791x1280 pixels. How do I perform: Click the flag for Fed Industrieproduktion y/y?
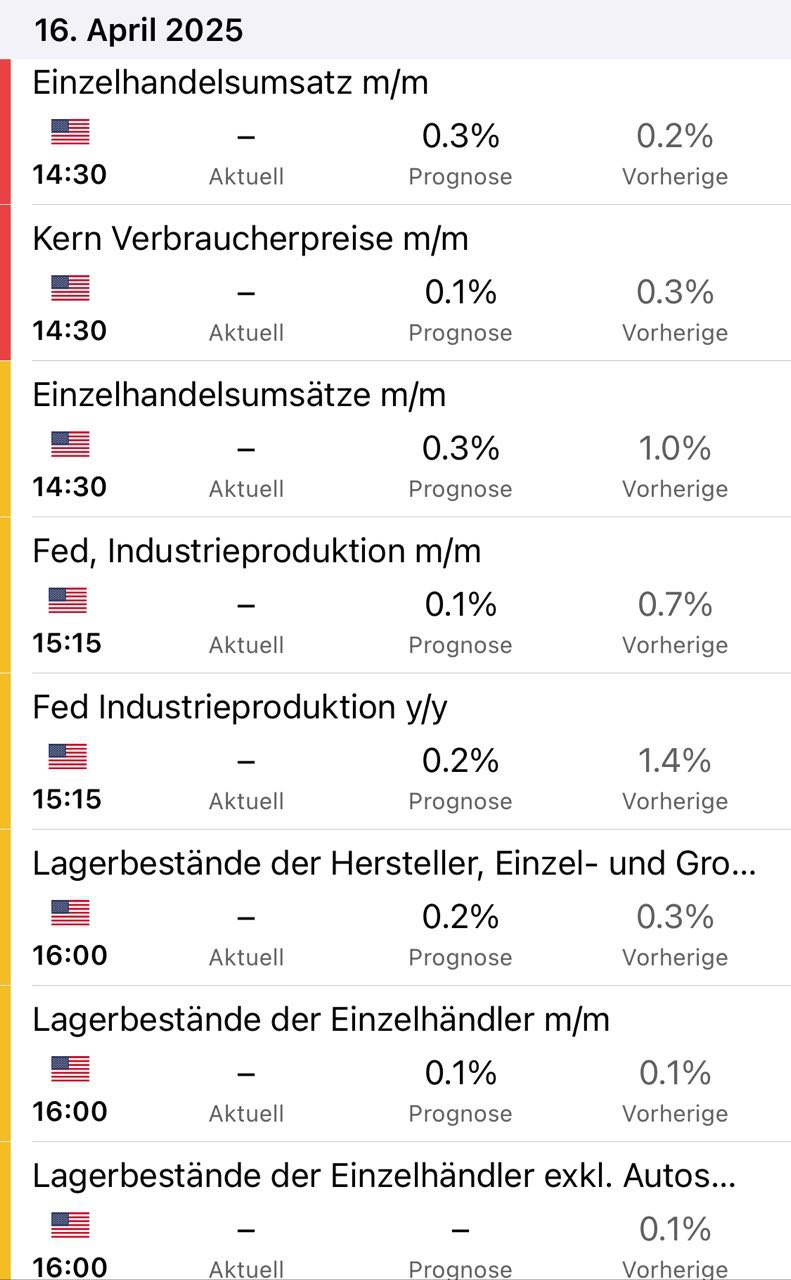pos(68,756)
